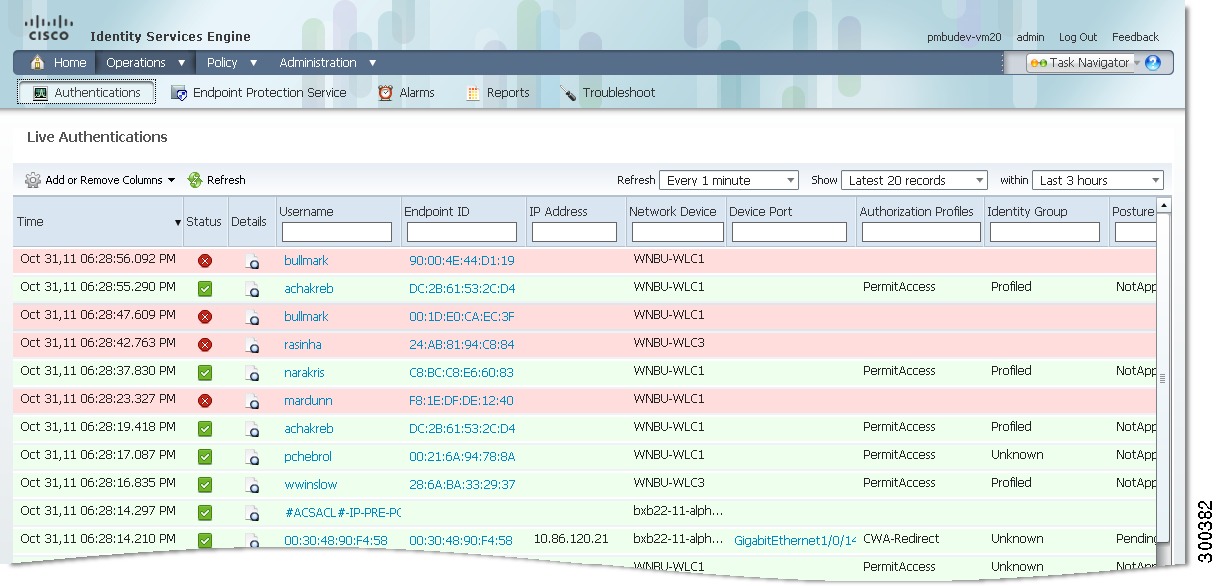This screenshot has height=586, width=1217.
Task: Open details icon for #ACSACL row
Action: click(x=253, y=513)
